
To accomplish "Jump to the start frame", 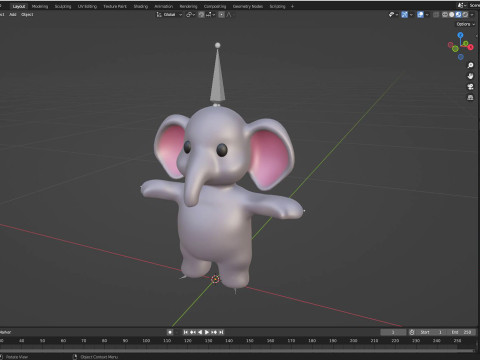I will pyautogui.click(x=186, y=332).
